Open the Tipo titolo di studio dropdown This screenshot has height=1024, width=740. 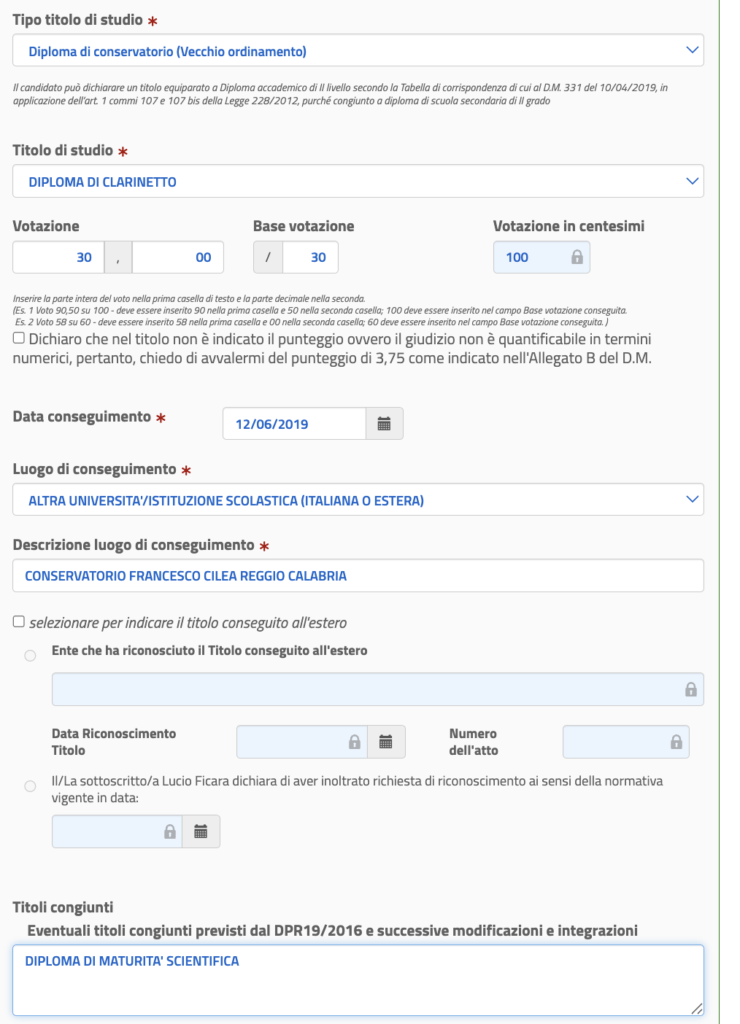click(x=358, y=50)
